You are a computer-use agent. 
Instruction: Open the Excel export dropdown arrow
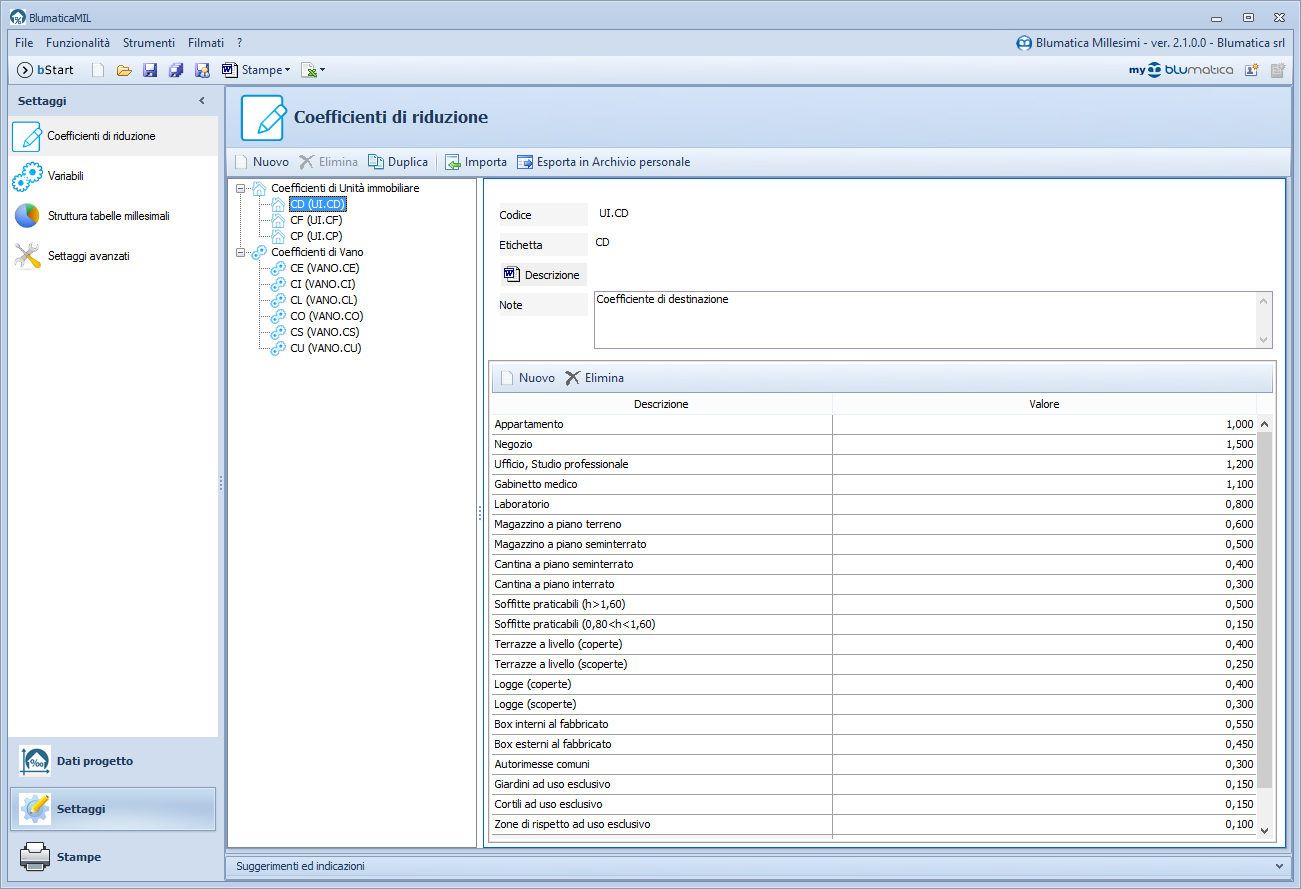tap(322, 71)
